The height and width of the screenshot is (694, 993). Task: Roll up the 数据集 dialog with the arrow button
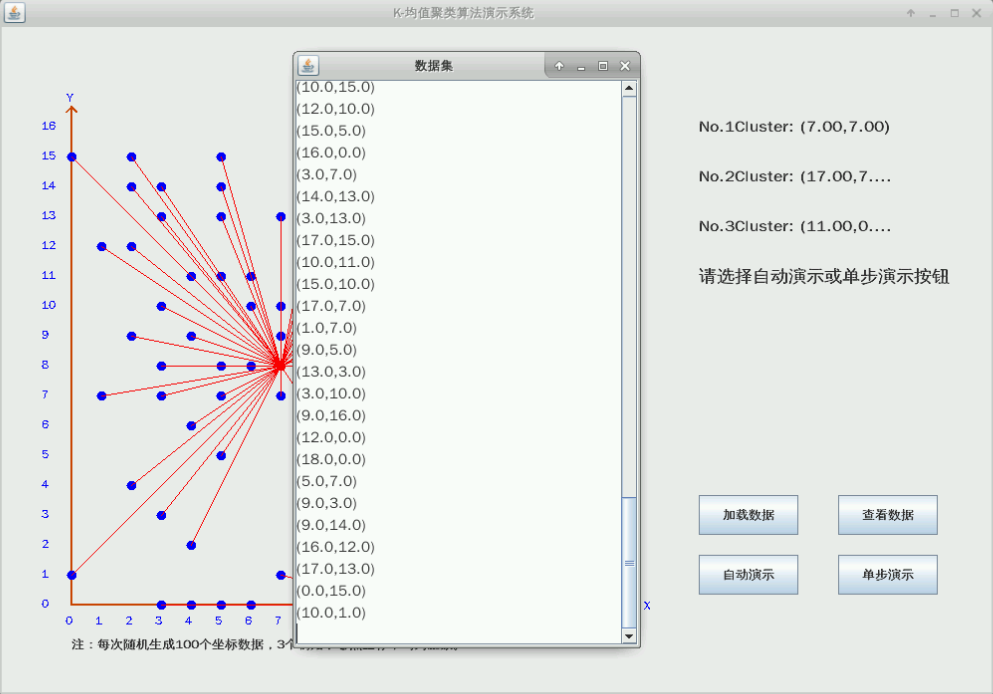pos(559,67)
